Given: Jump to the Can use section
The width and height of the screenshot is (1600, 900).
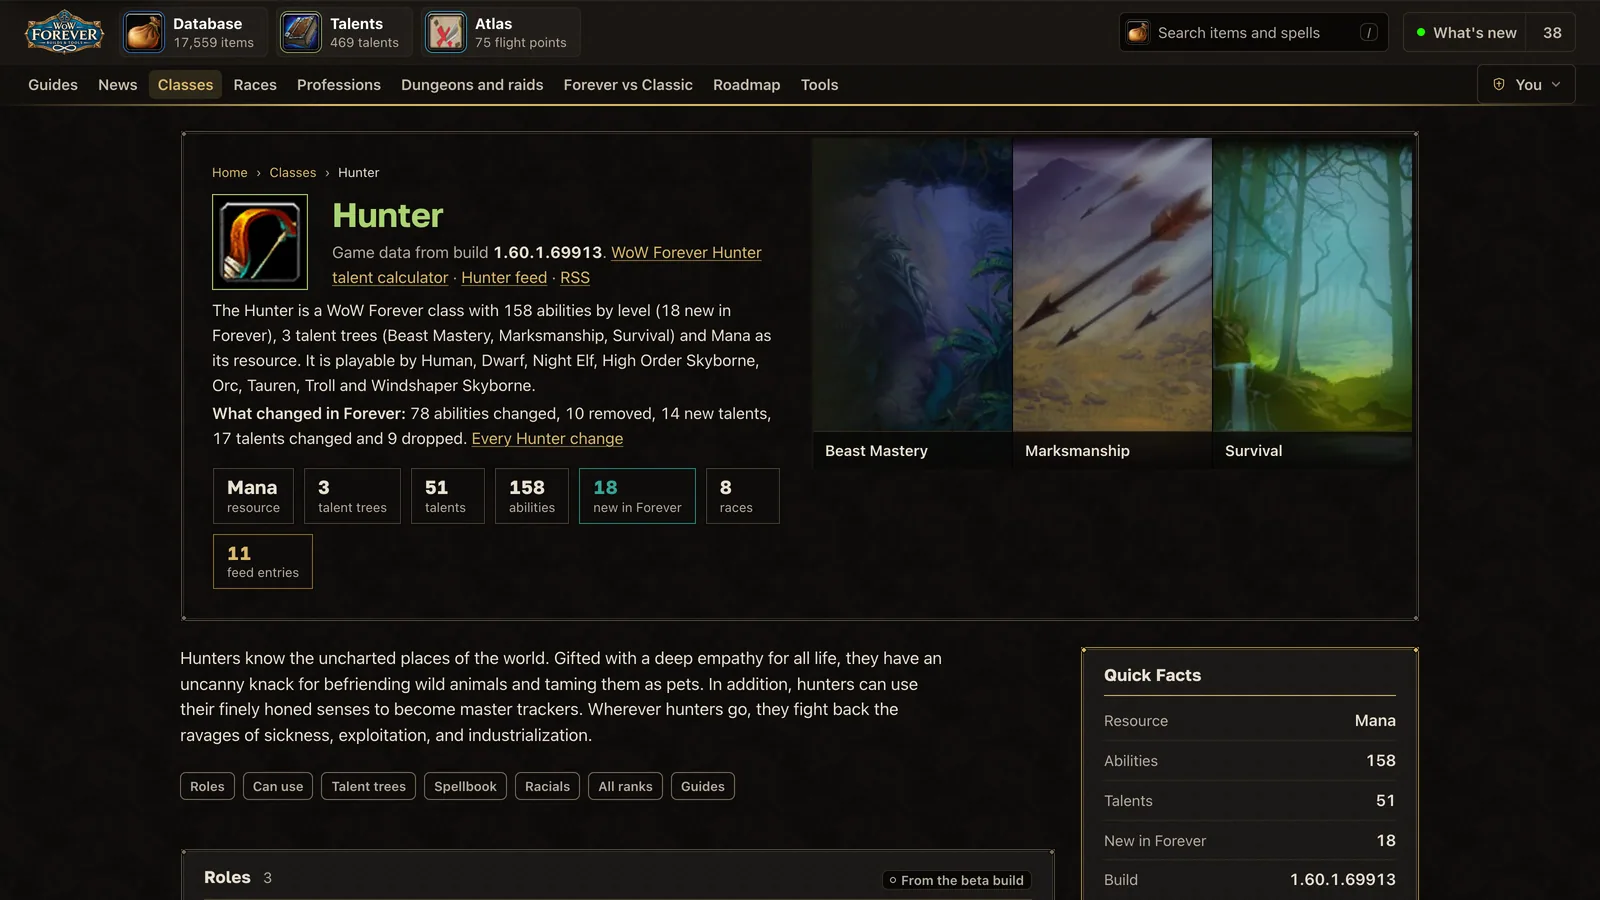Looking at the screenshot, I should (278, 786).
